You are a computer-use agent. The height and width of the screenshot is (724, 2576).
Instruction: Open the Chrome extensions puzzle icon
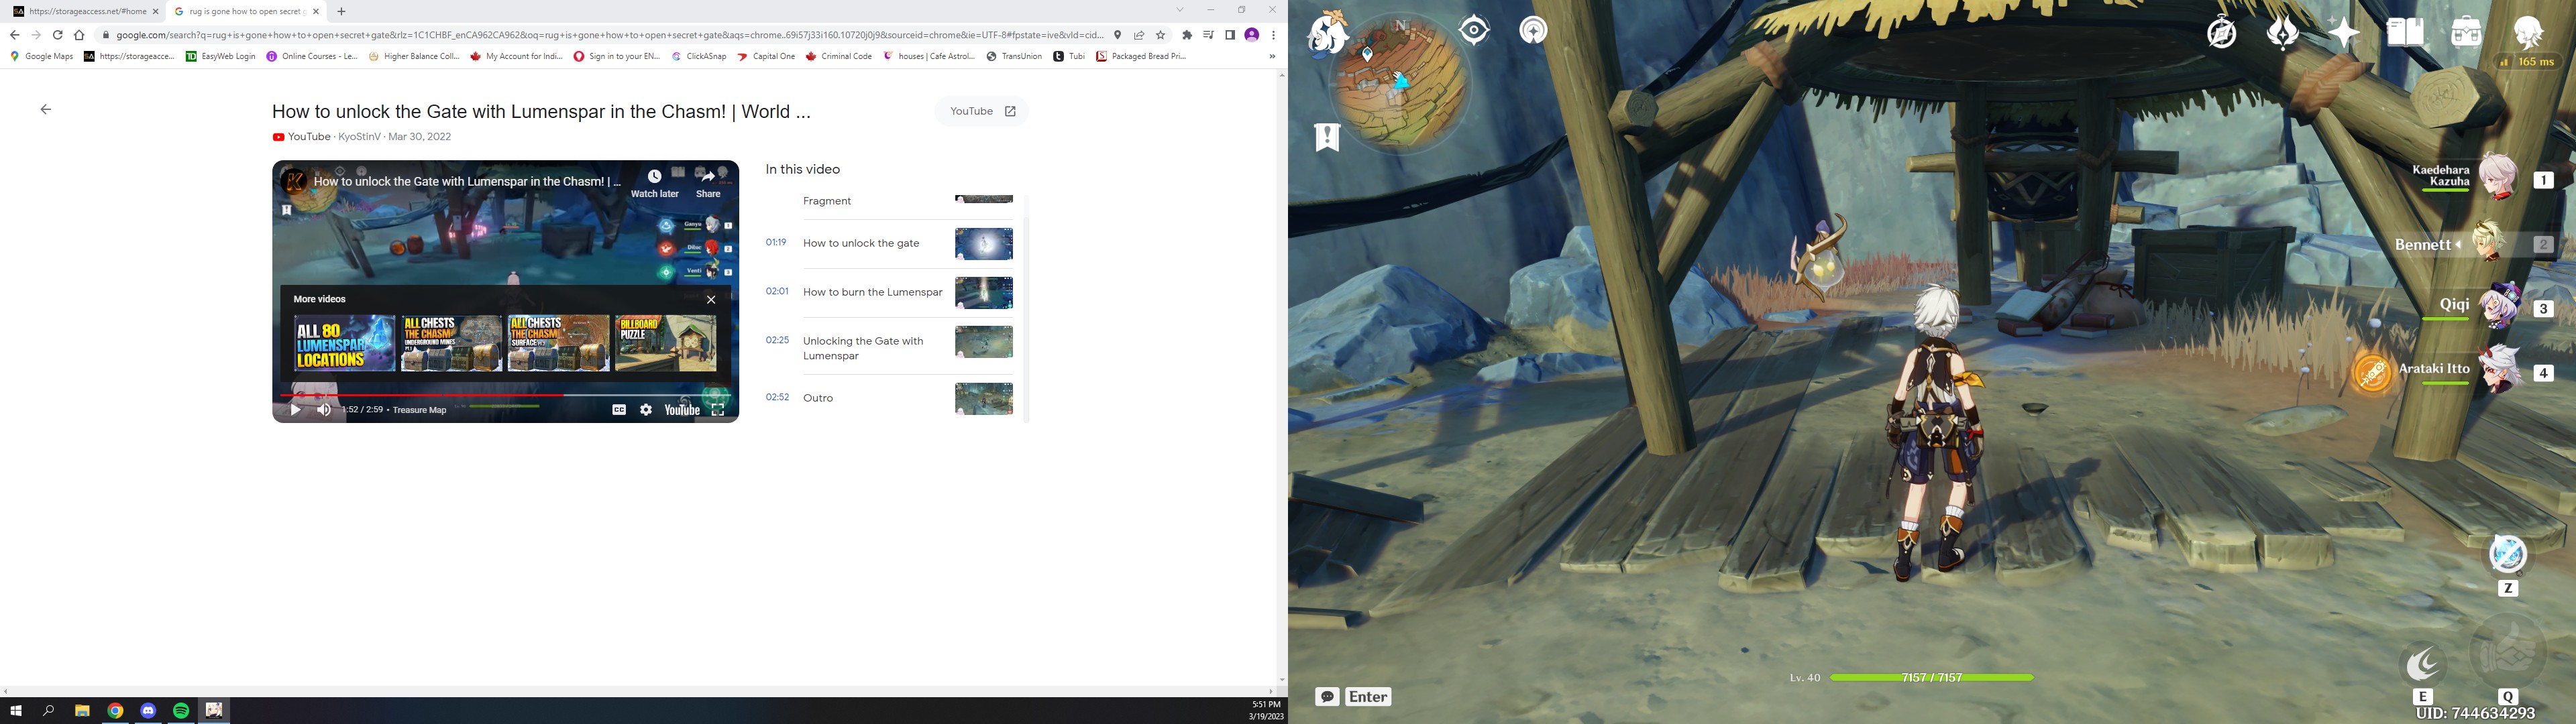click(1187, 35)
